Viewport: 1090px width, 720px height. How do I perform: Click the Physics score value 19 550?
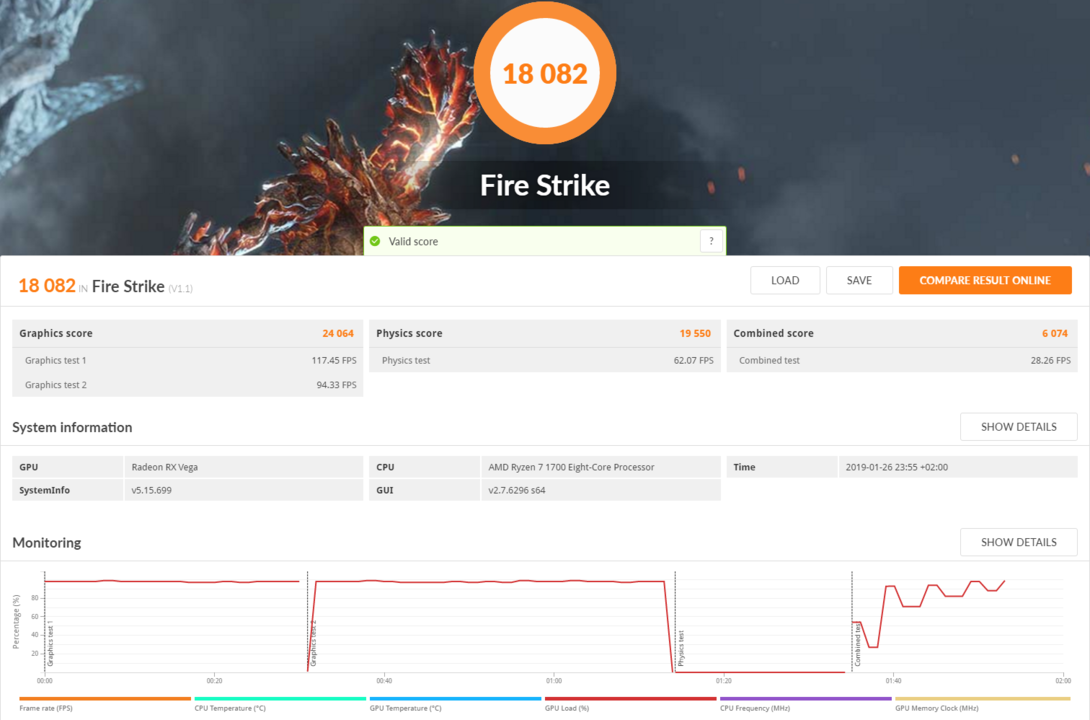pyautogui.click(x=695, y=334)
